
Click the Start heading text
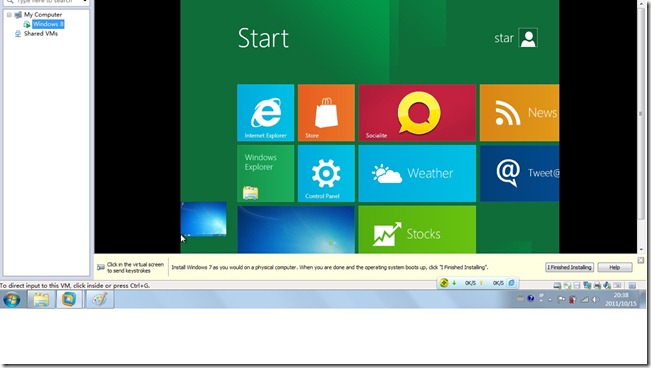coord(263,38)
